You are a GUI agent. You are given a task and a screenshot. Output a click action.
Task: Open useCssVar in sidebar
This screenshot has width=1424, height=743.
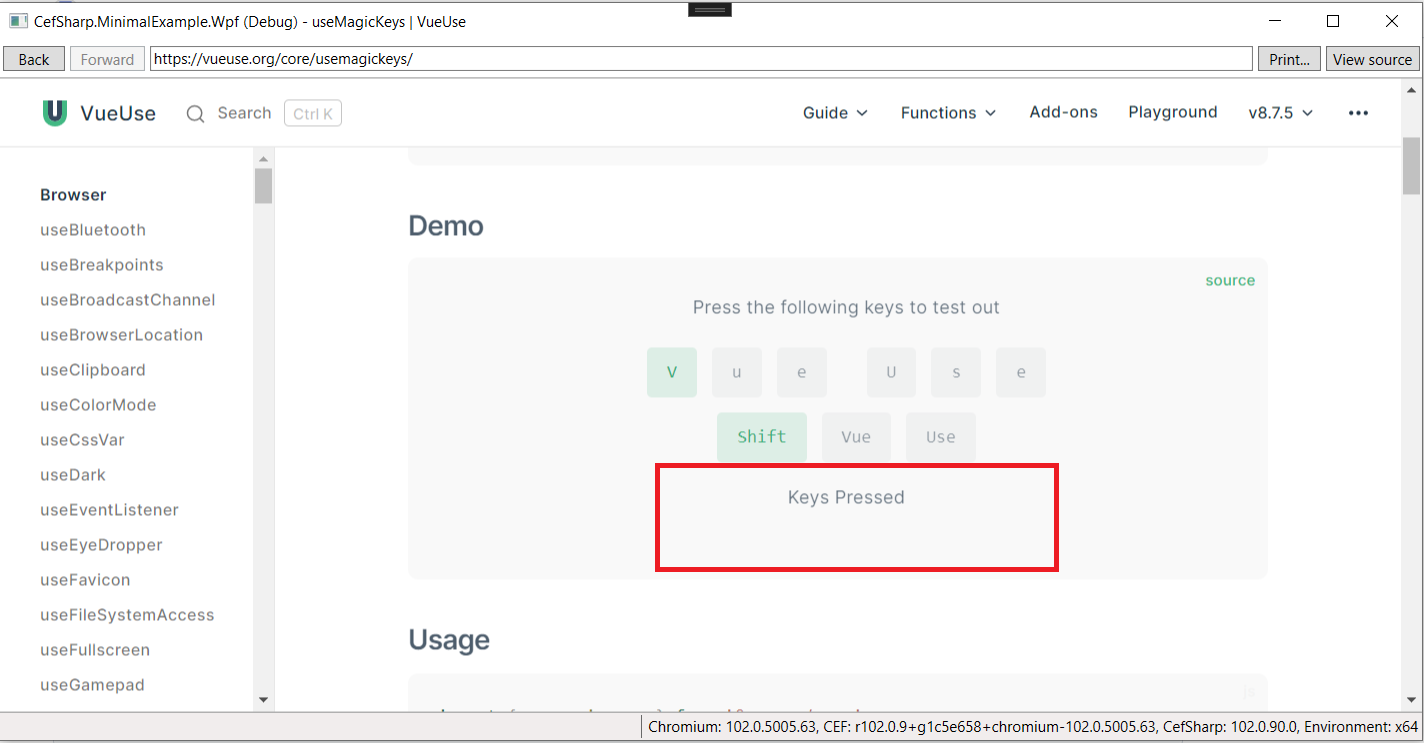click(x=82, y=440)
